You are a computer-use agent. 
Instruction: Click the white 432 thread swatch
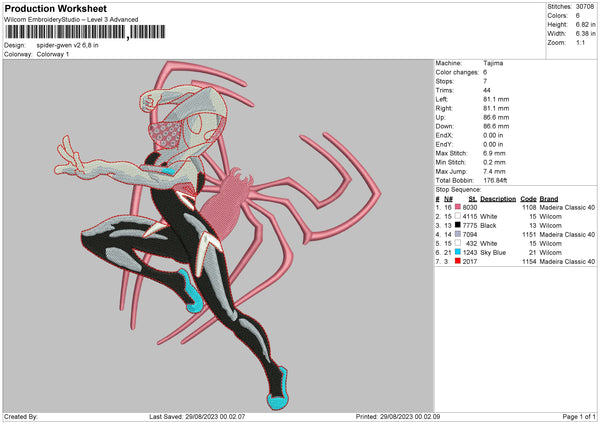point(458,243)
